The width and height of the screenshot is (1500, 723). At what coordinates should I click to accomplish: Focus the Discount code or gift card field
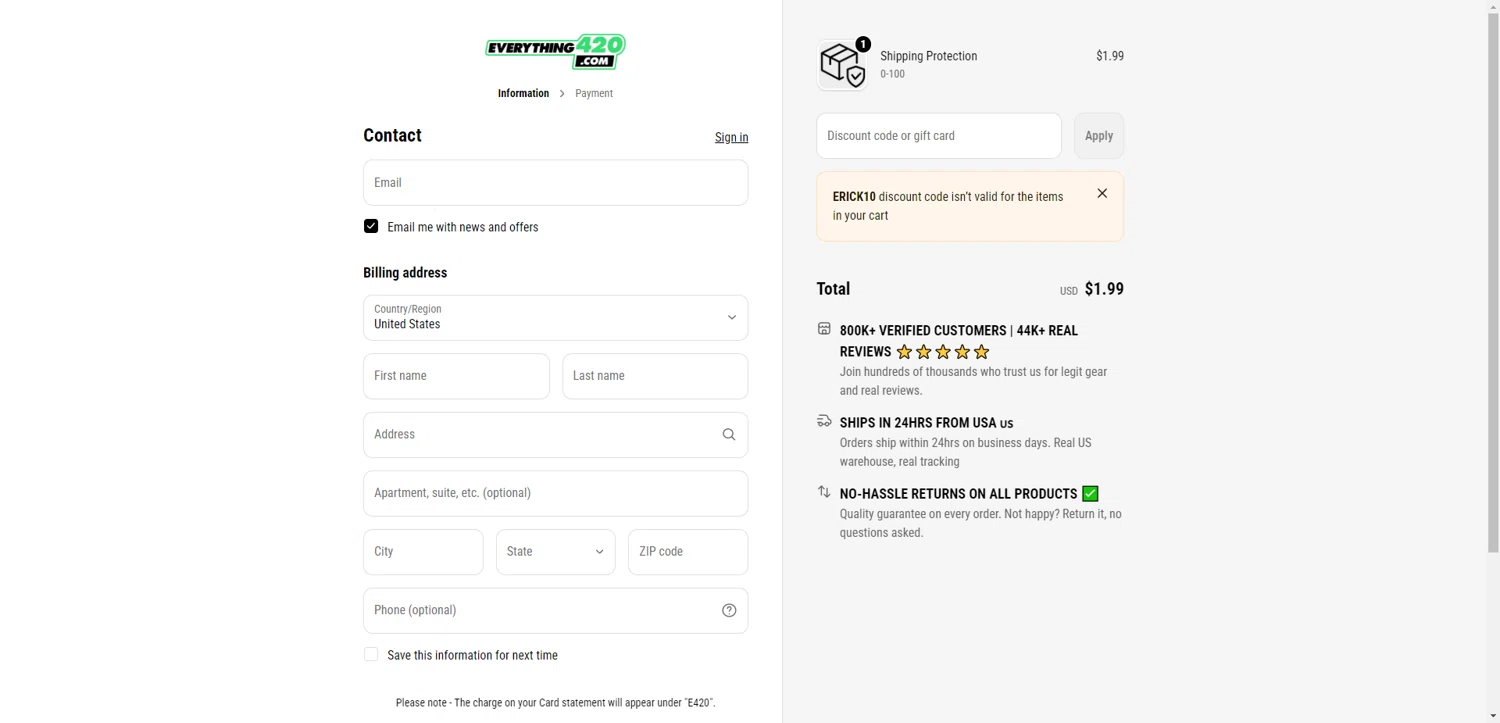[939, 136]
